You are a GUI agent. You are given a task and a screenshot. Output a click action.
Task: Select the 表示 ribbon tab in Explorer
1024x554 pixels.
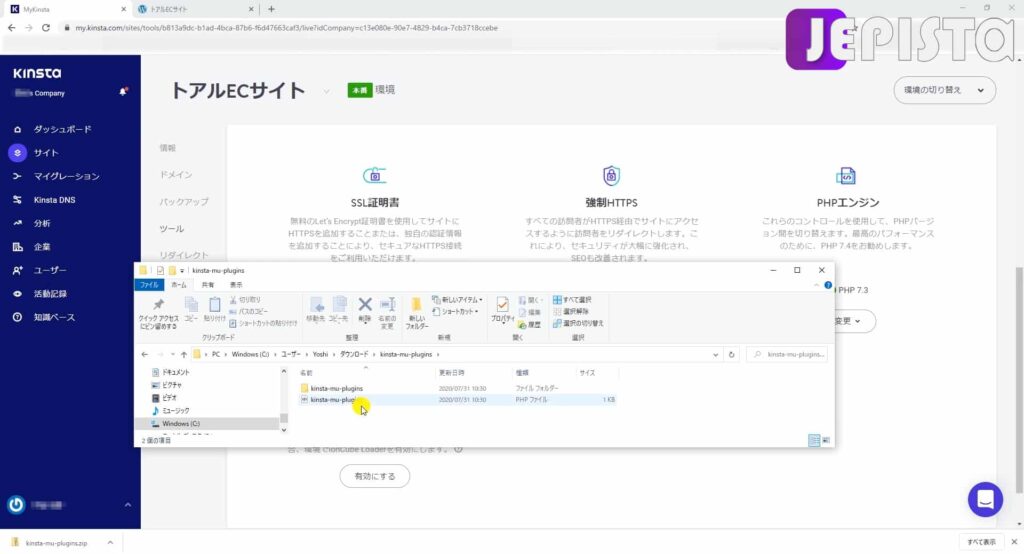click(236, 285)
